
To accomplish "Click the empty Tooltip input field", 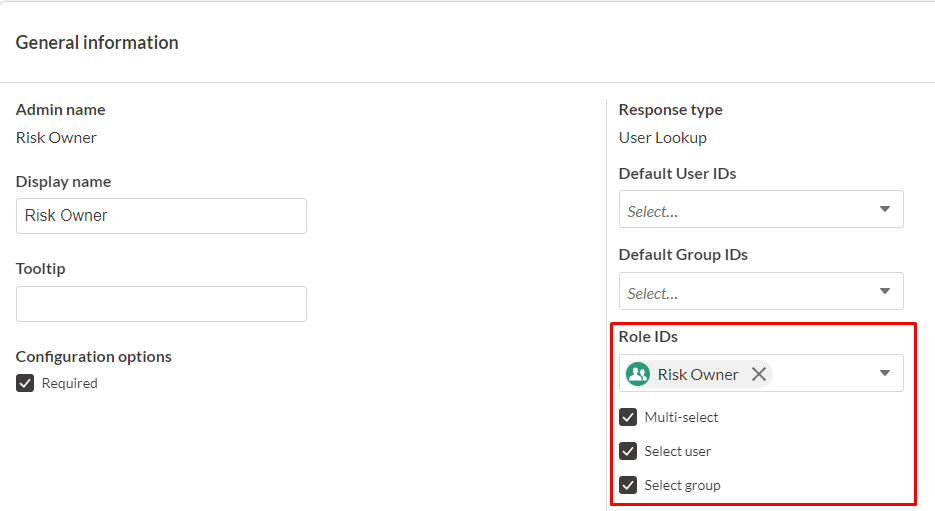I will [x=161, y=304].
